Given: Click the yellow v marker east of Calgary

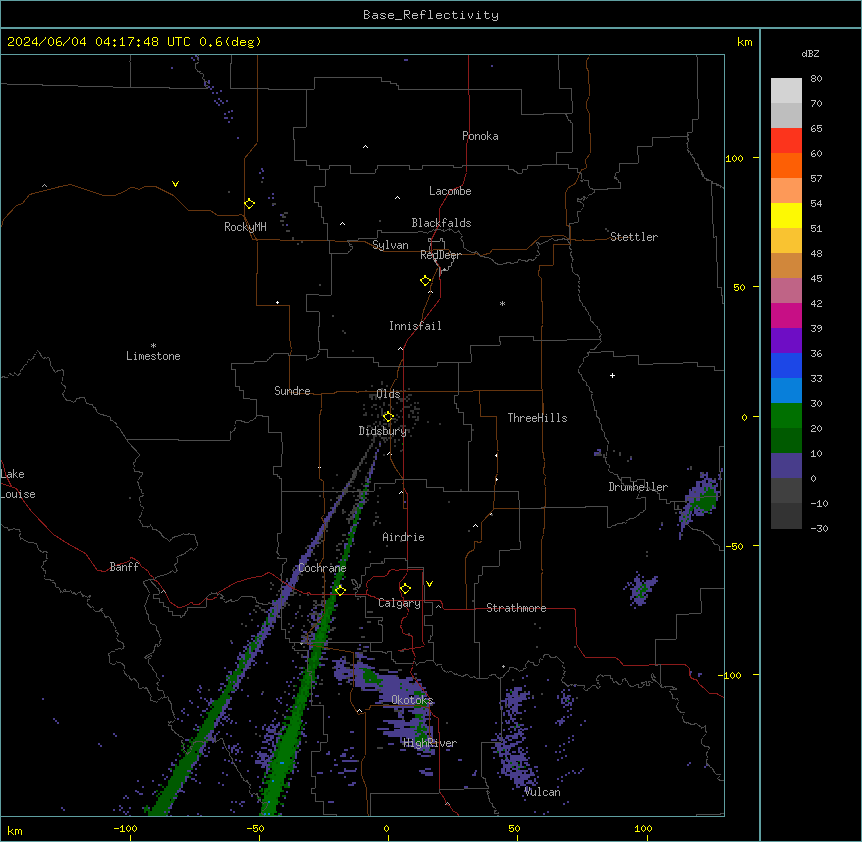Looking at the screenshot, I should click(429, 584).
